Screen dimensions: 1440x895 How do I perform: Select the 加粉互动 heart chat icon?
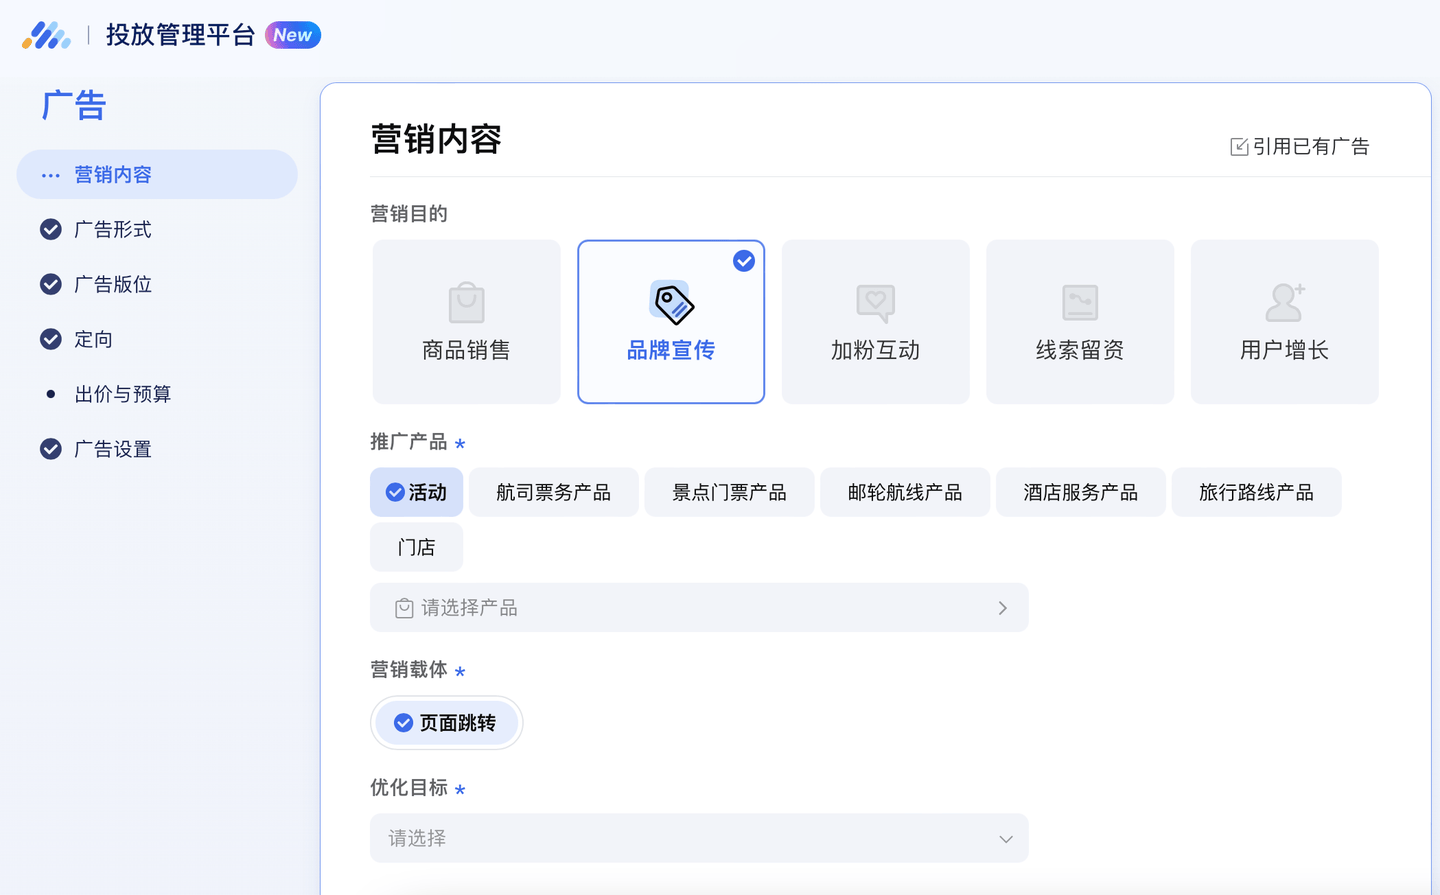tap(875, 302)
